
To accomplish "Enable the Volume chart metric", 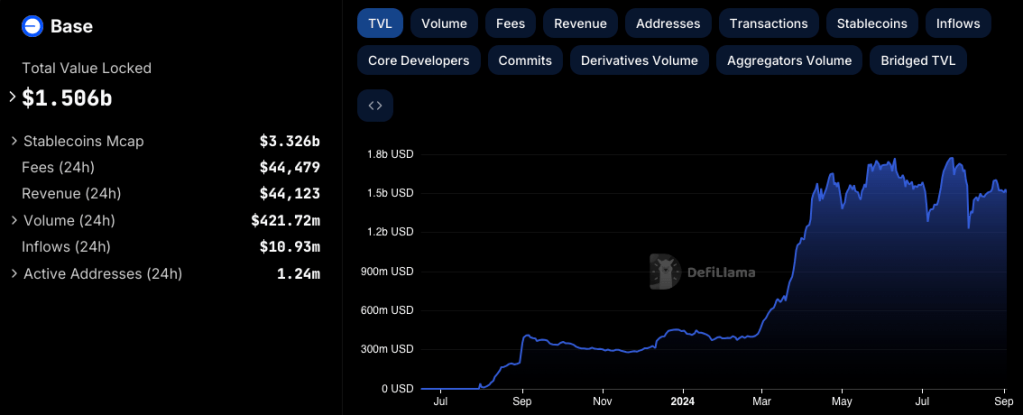I will click(444, 23).
